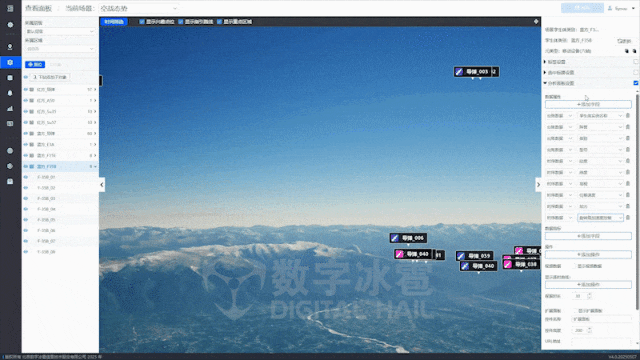This screenshot has height=360, width=640.
Task: Toggle the 显示重点区域 checkbox in the map toolbar
Action: pos(220,22)
